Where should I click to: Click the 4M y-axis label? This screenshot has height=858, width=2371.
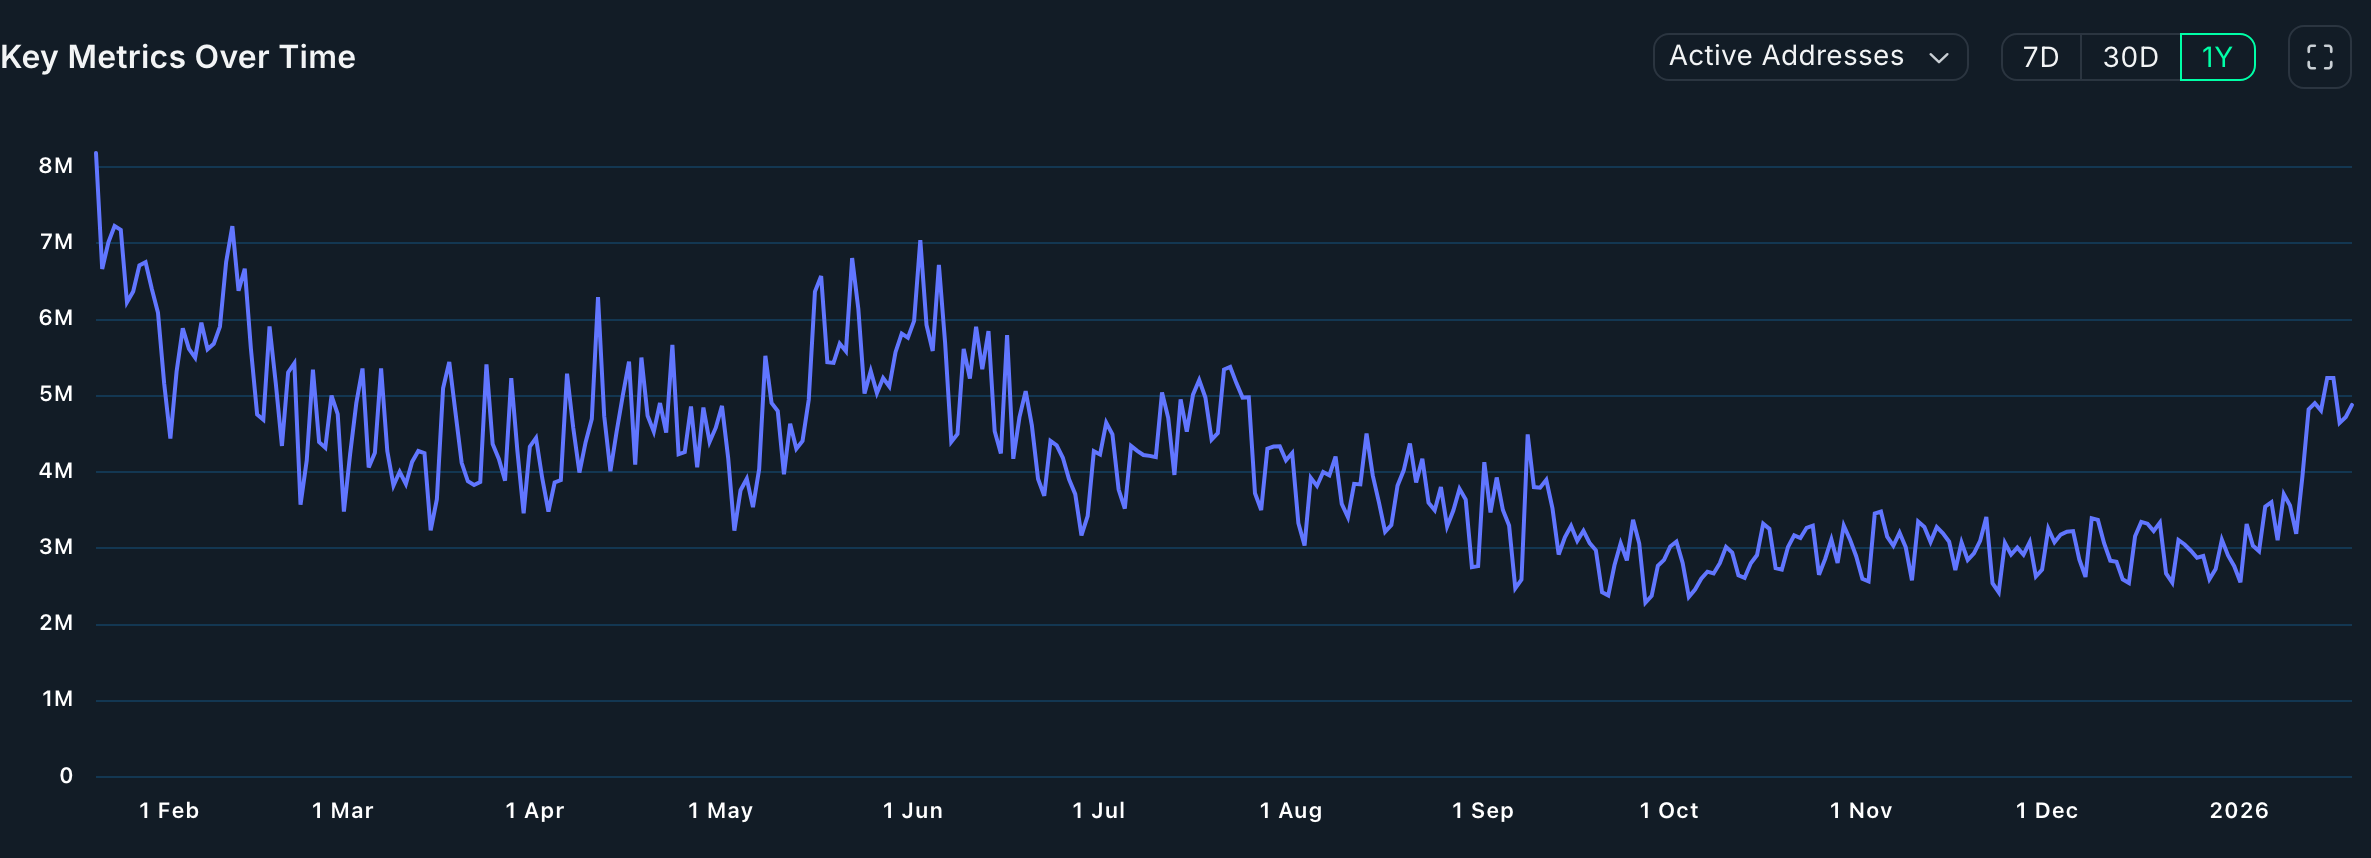tap(56, 471)
